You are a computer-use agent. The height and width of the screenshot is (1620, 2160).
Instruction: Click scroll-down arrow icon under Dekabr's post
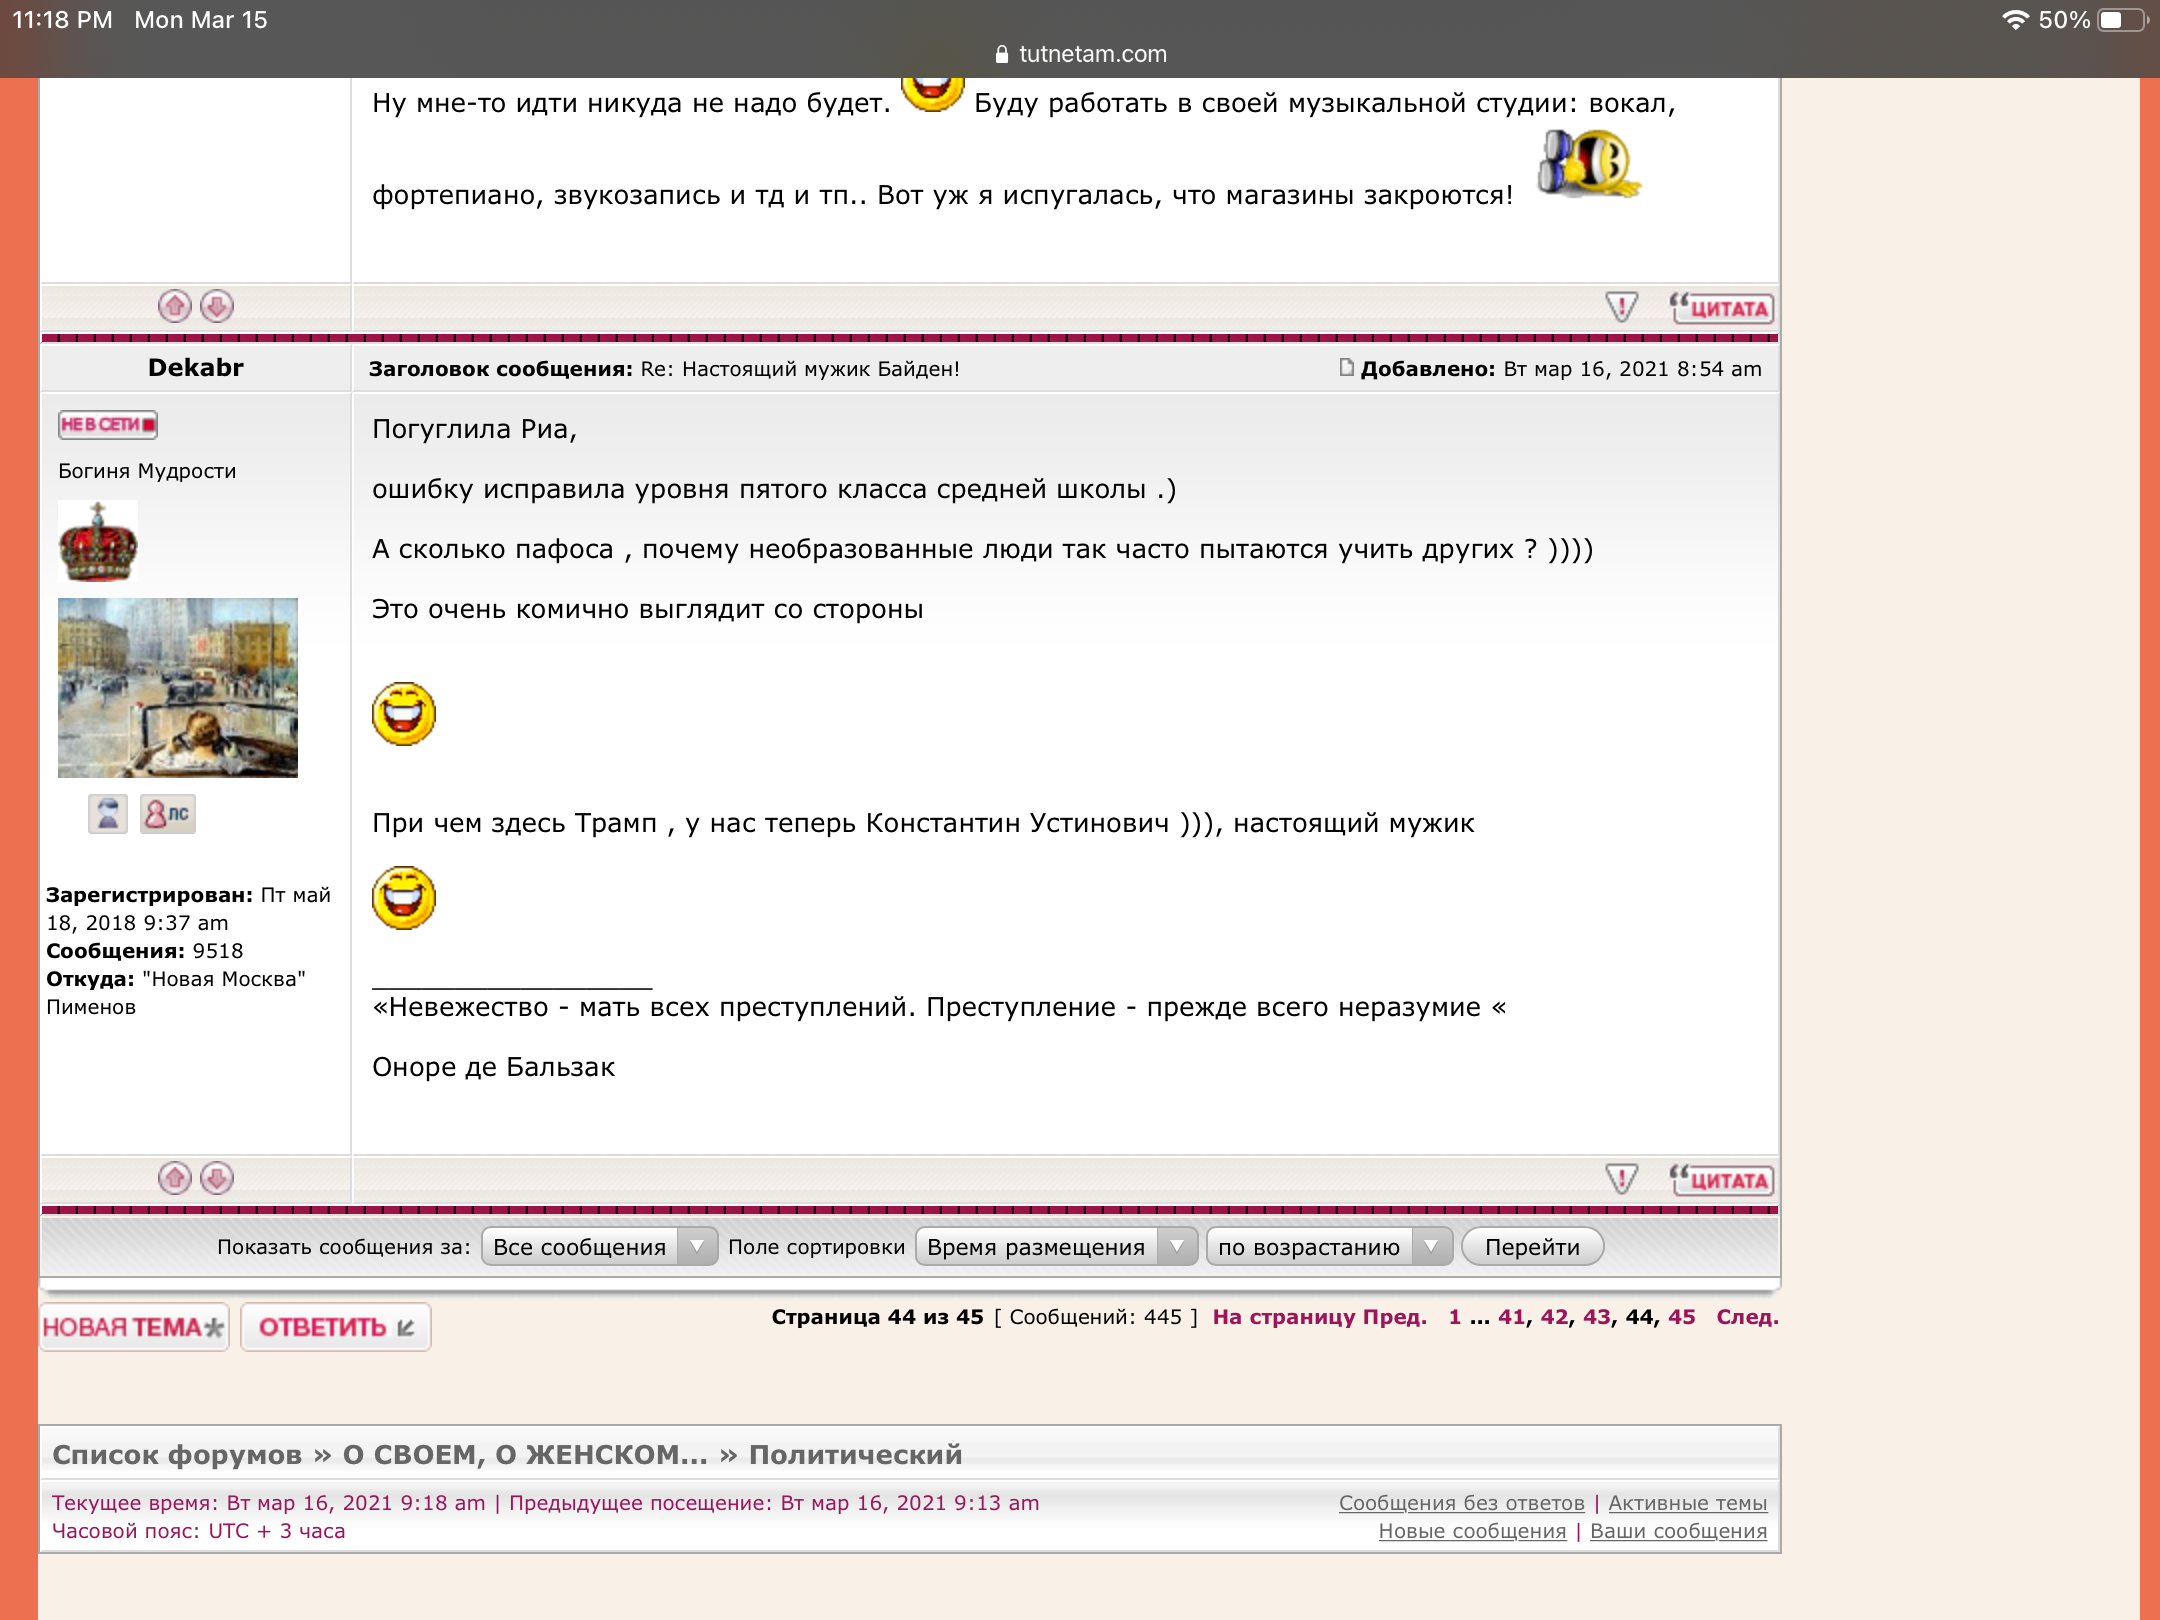[217, 1178]
